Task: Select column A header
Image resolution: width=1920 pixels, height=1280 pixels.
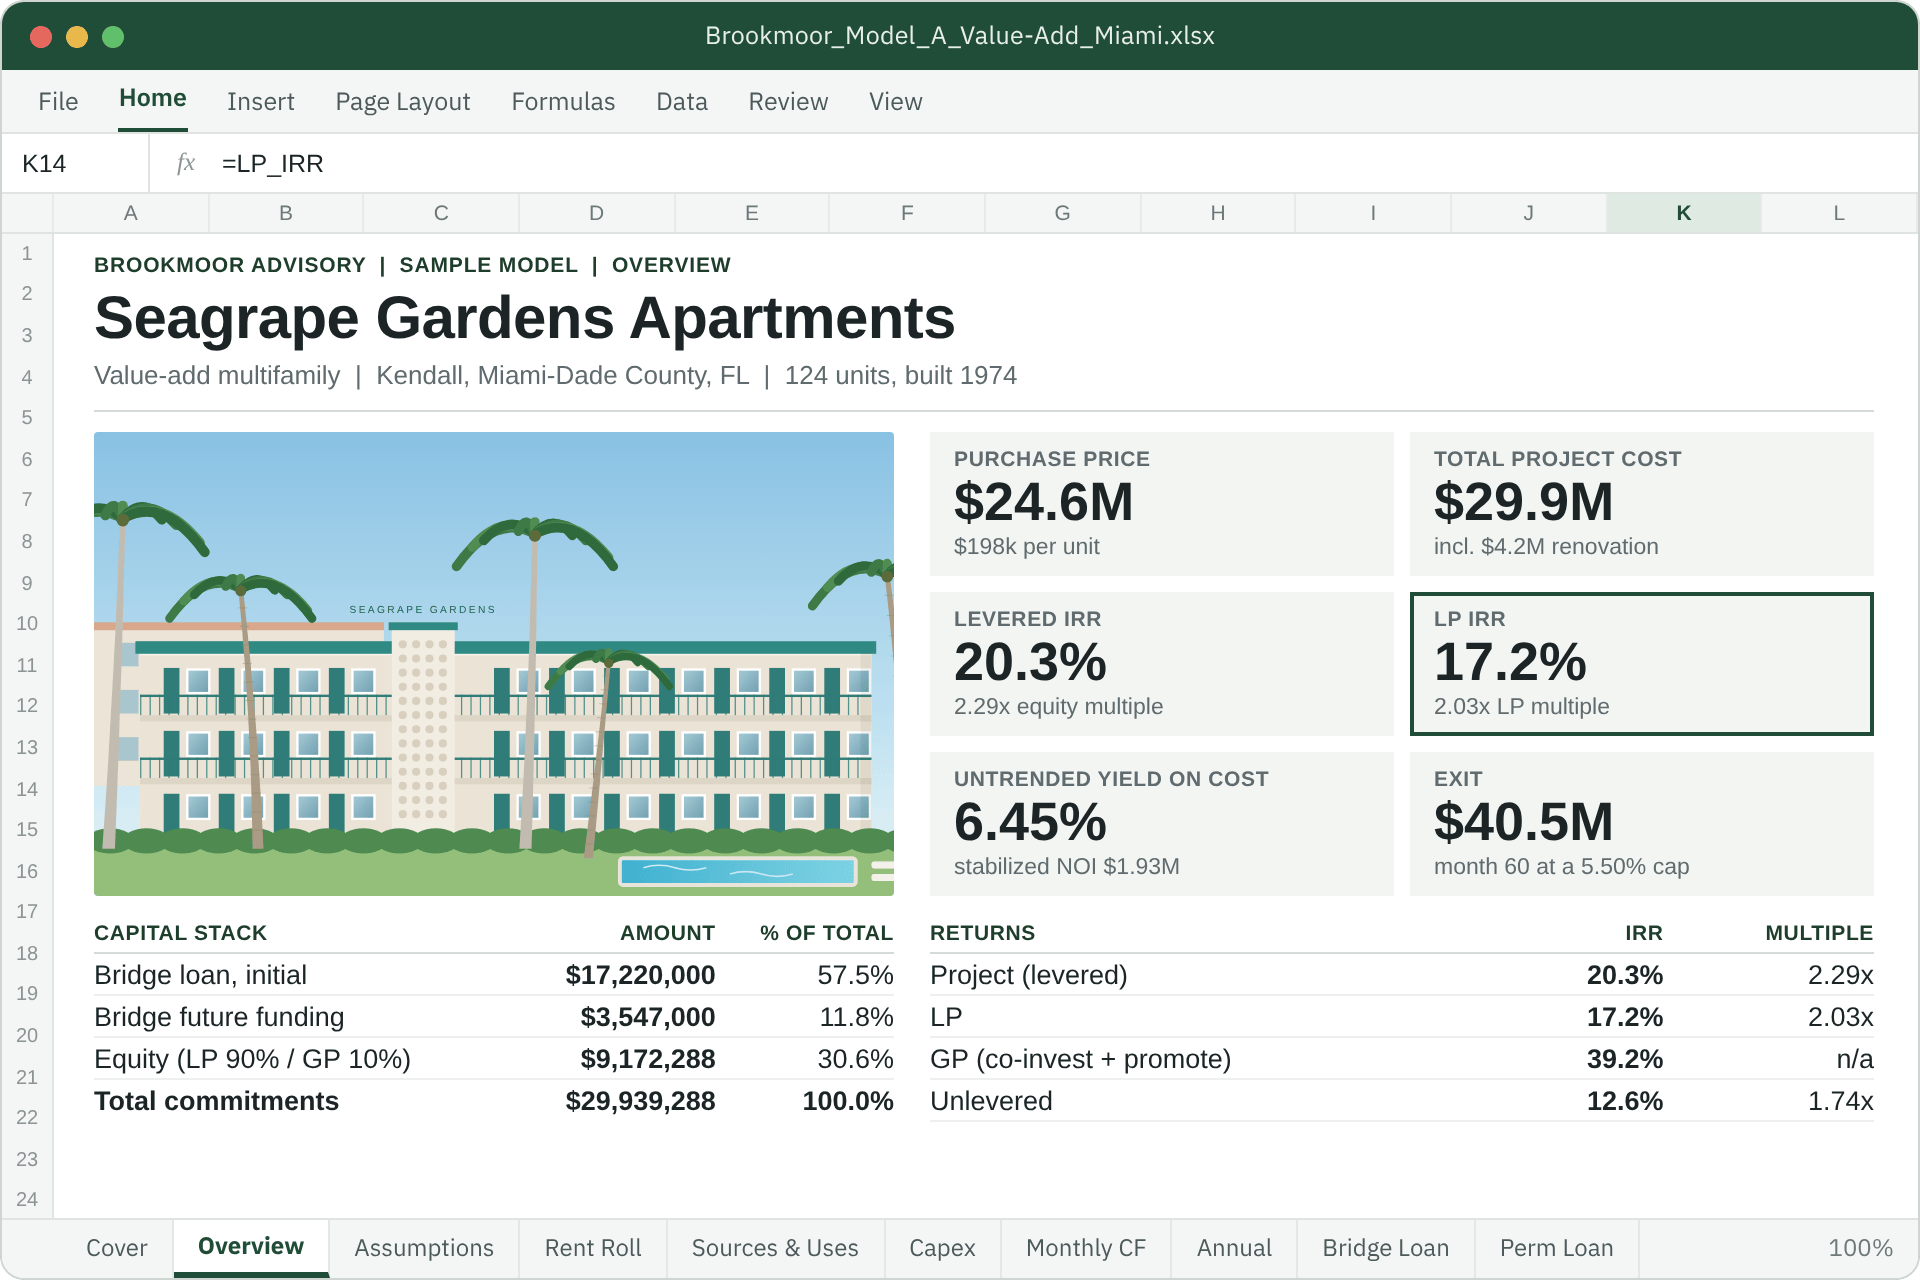Action: [x=130, y=213]
